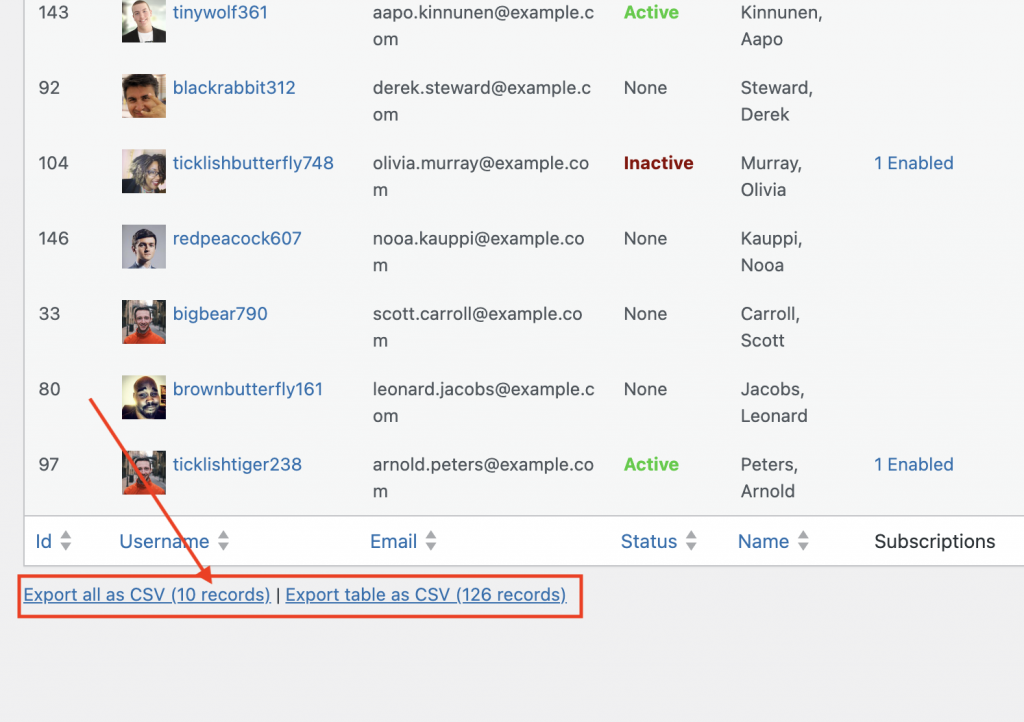Click Export all as CSV (10 records)

point(146,594)
